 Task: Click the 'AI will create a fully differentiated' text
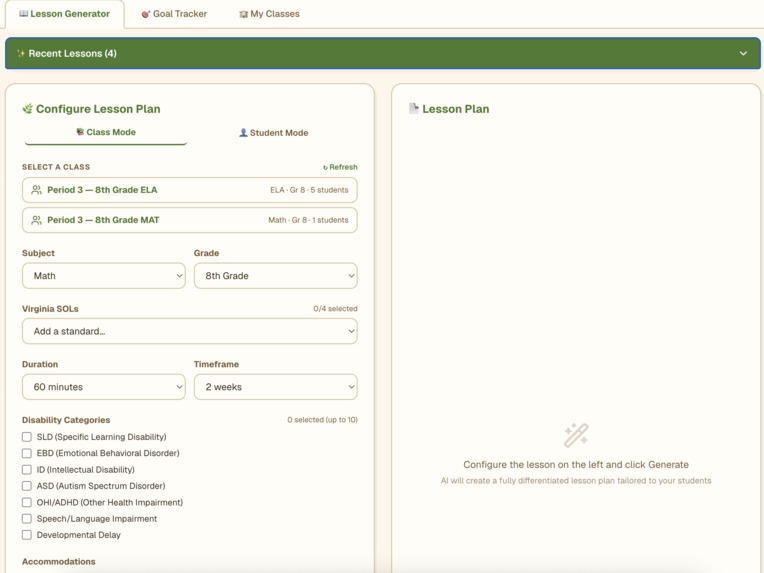tap(576, 481)
